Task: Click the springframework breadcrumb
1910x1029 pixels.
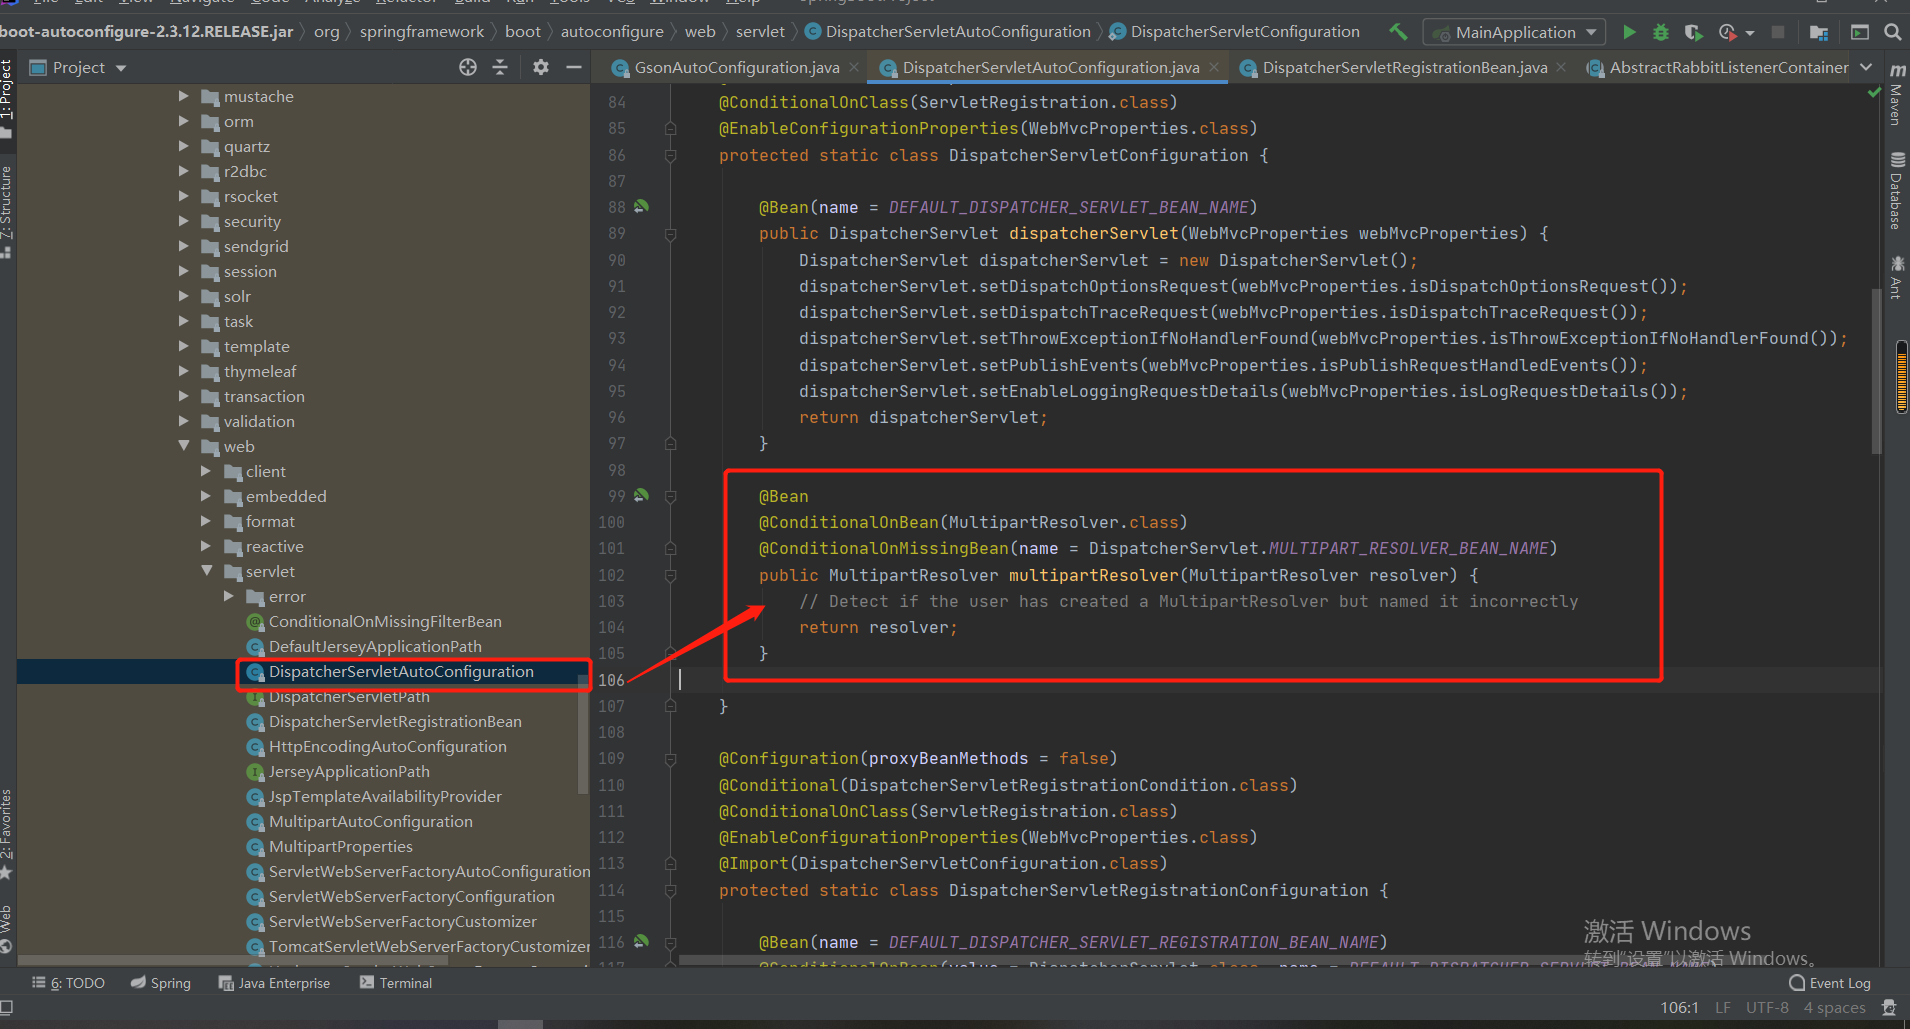Action: (422, 32)
